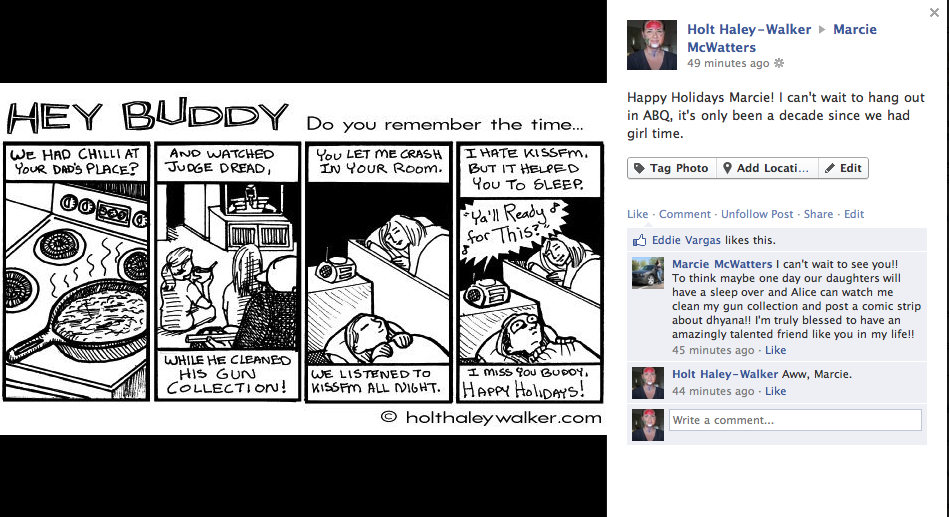Click the thumbs-up icon beside Eddie Vargas
The width and height of the screenshot is (949, 517).
click(639, 240)
